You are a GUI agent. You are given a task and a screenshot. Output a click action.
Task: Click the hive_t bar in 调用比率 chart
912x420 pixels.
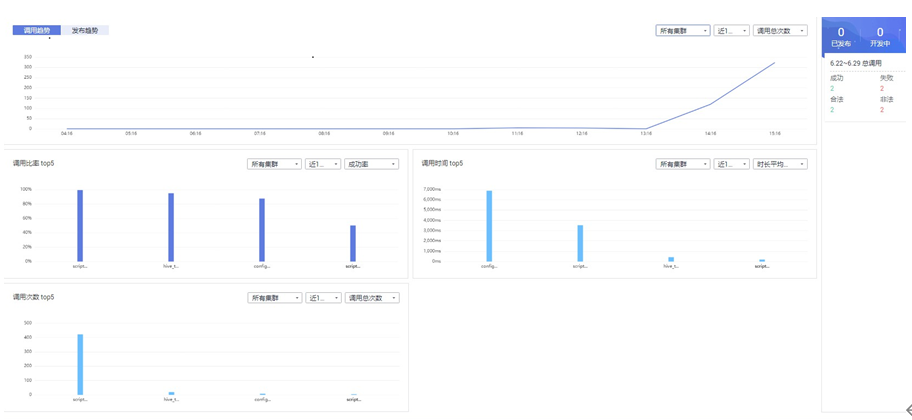pos(171,227)
